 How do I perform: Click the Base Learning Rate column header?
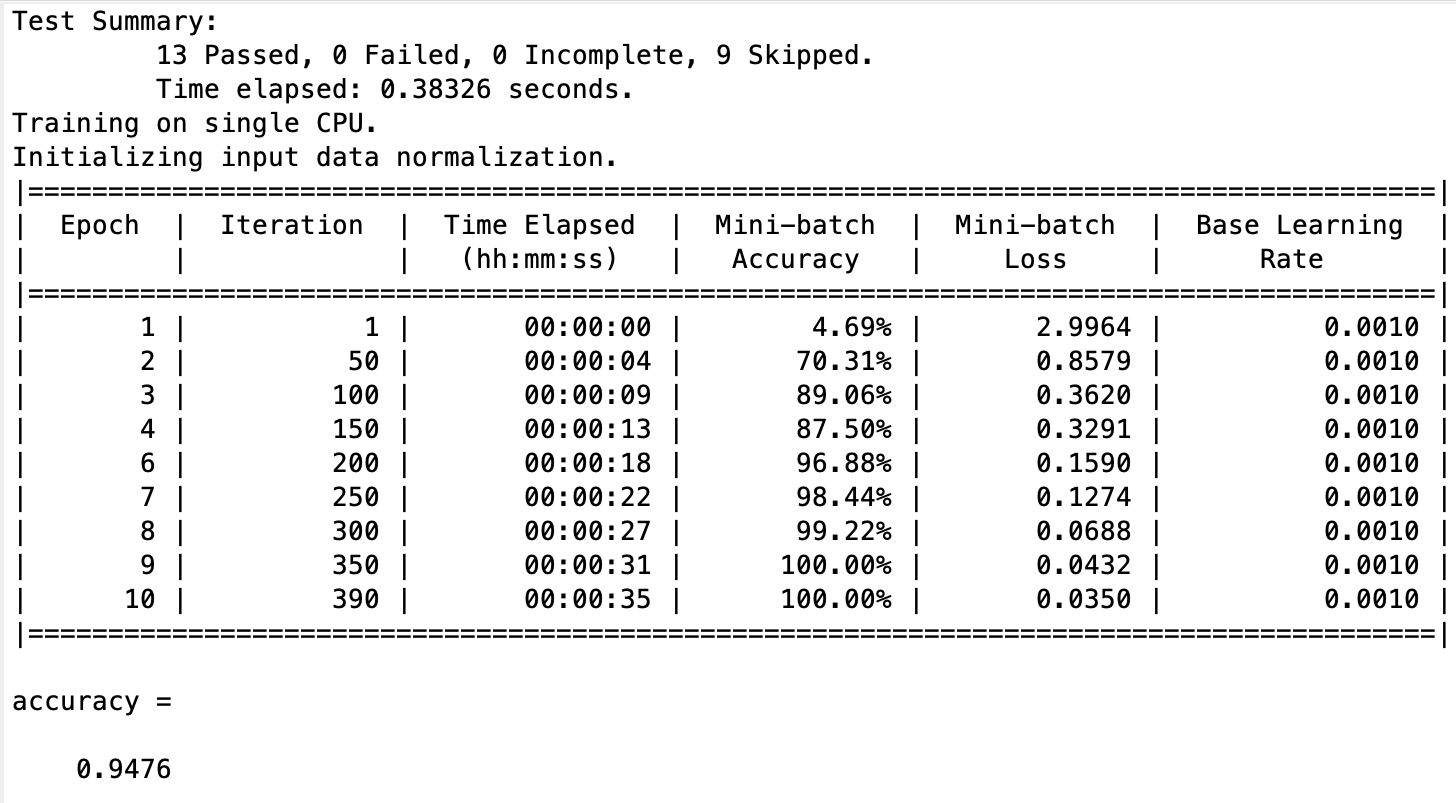[1299, 242]
